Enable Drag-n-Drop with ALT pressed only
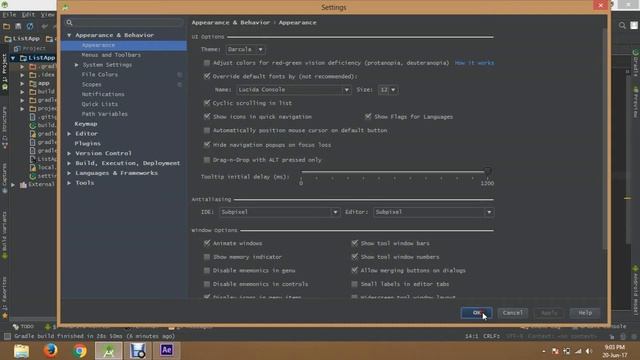Image resolution: width=640 pixels, height=360 pixels. coord(207,160)
